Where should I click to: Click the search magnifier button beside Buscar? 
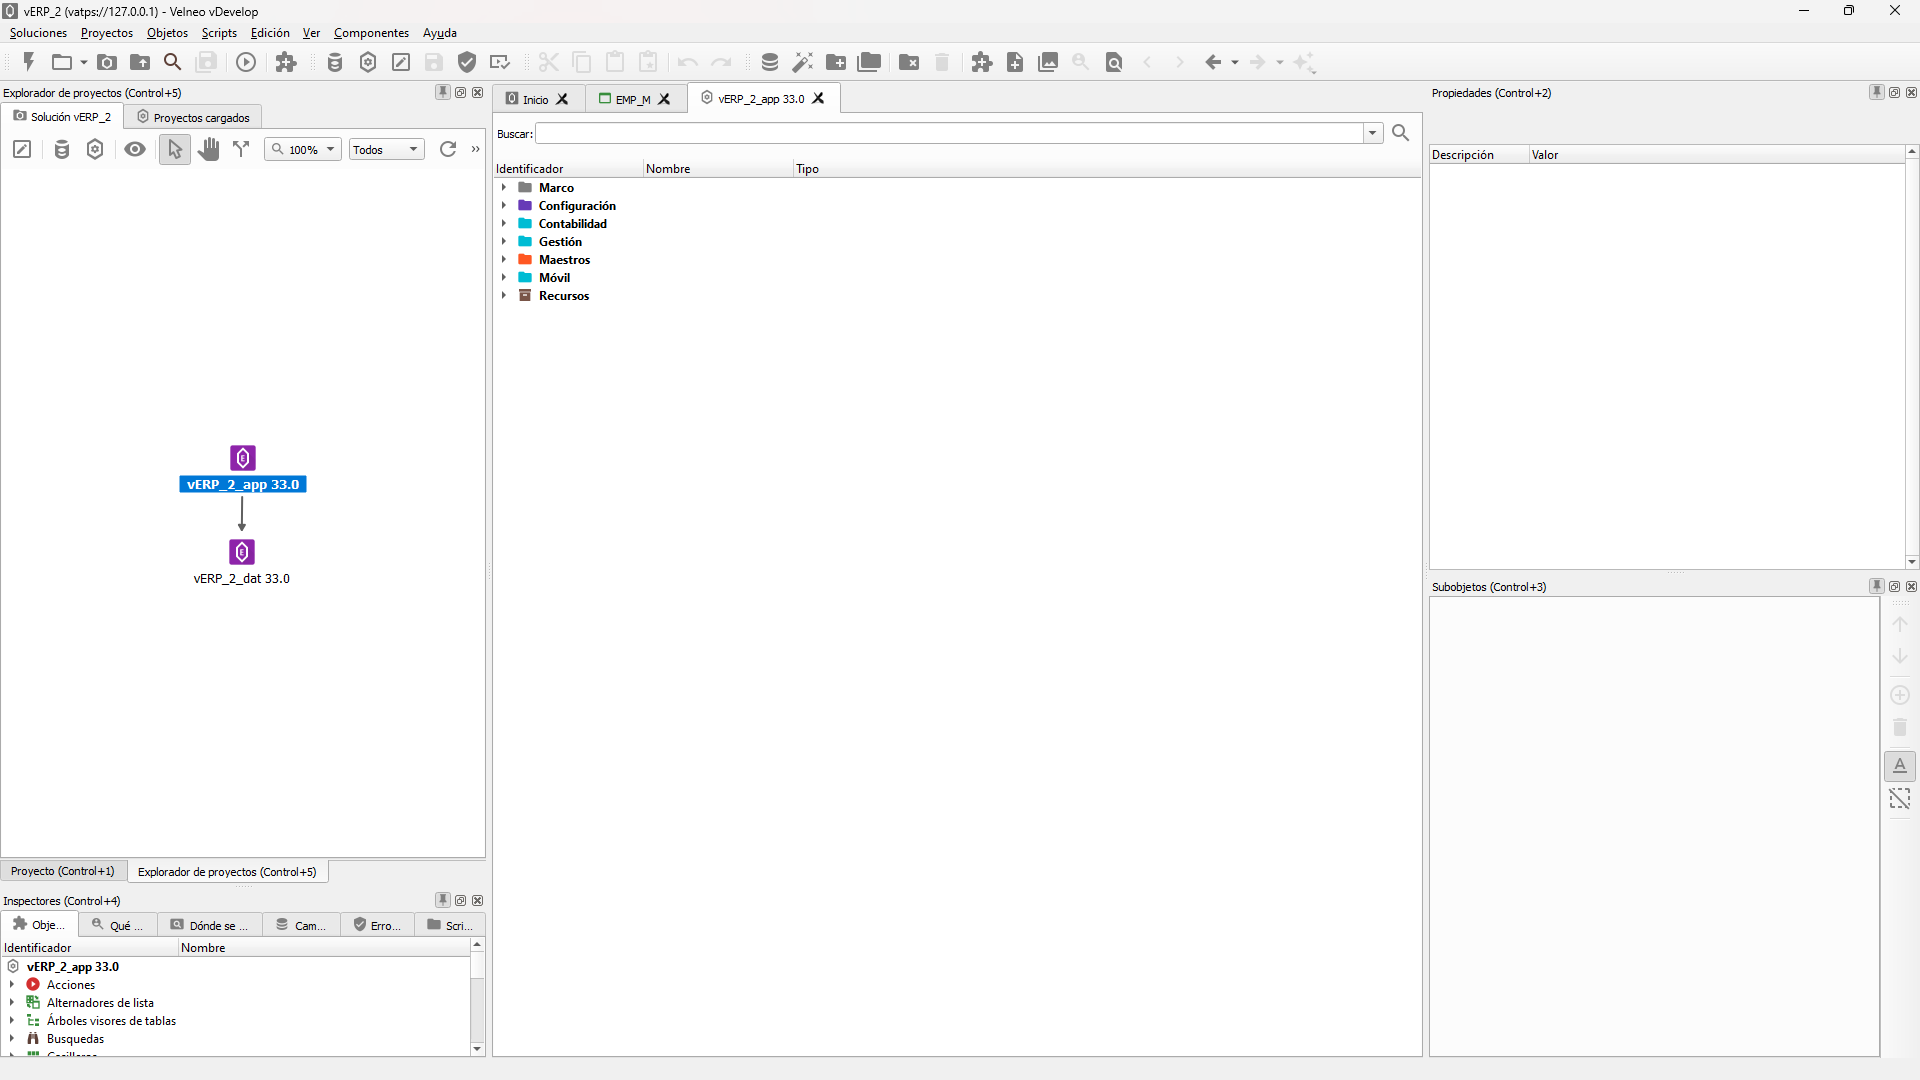pos(1400,133)
